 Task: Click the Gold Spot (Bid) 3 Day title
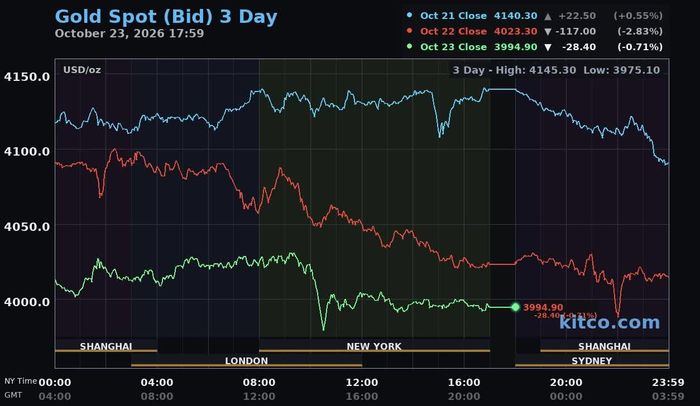pos(166,17)
